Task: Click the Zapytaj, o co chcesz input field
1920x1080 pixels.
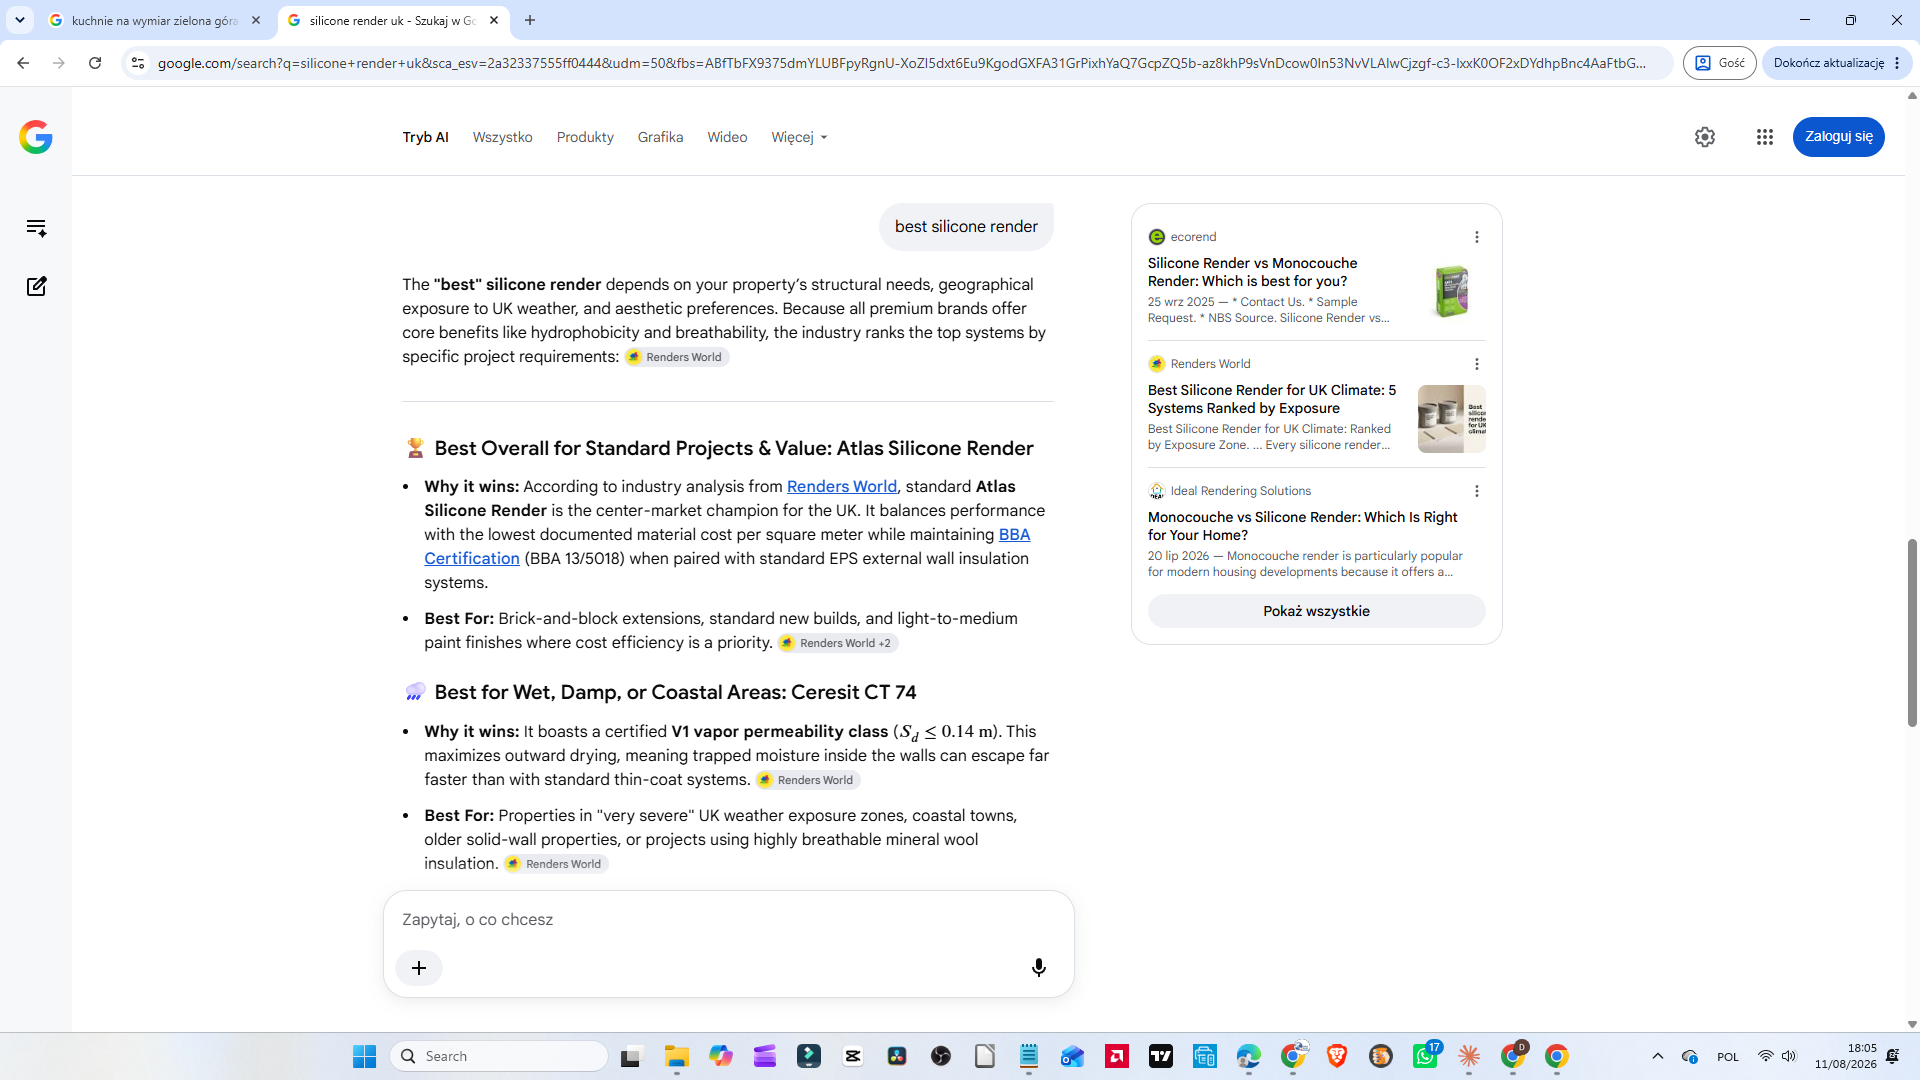Action: (x=728, y=919)
